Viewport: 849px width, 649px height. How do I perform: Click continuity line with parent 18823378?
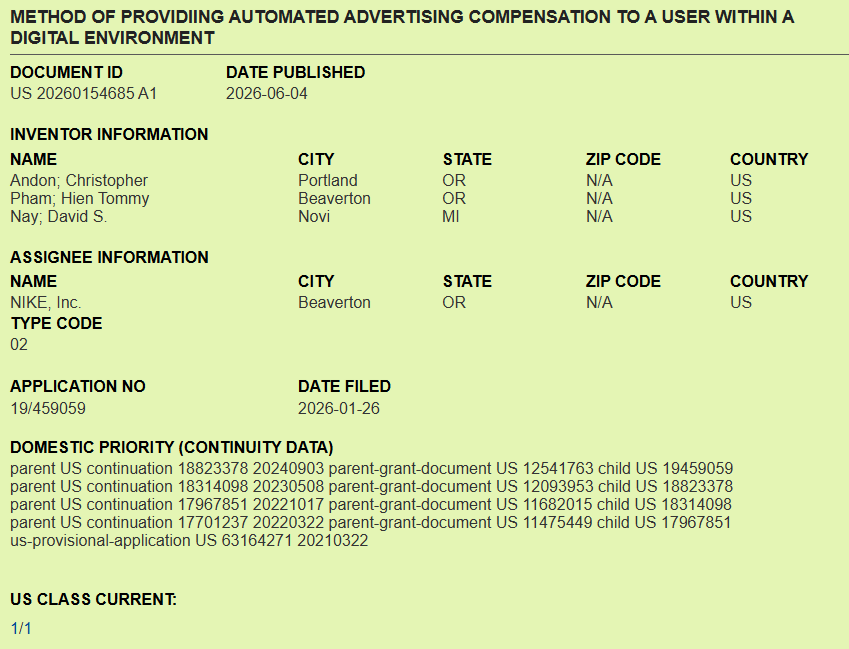371,469
